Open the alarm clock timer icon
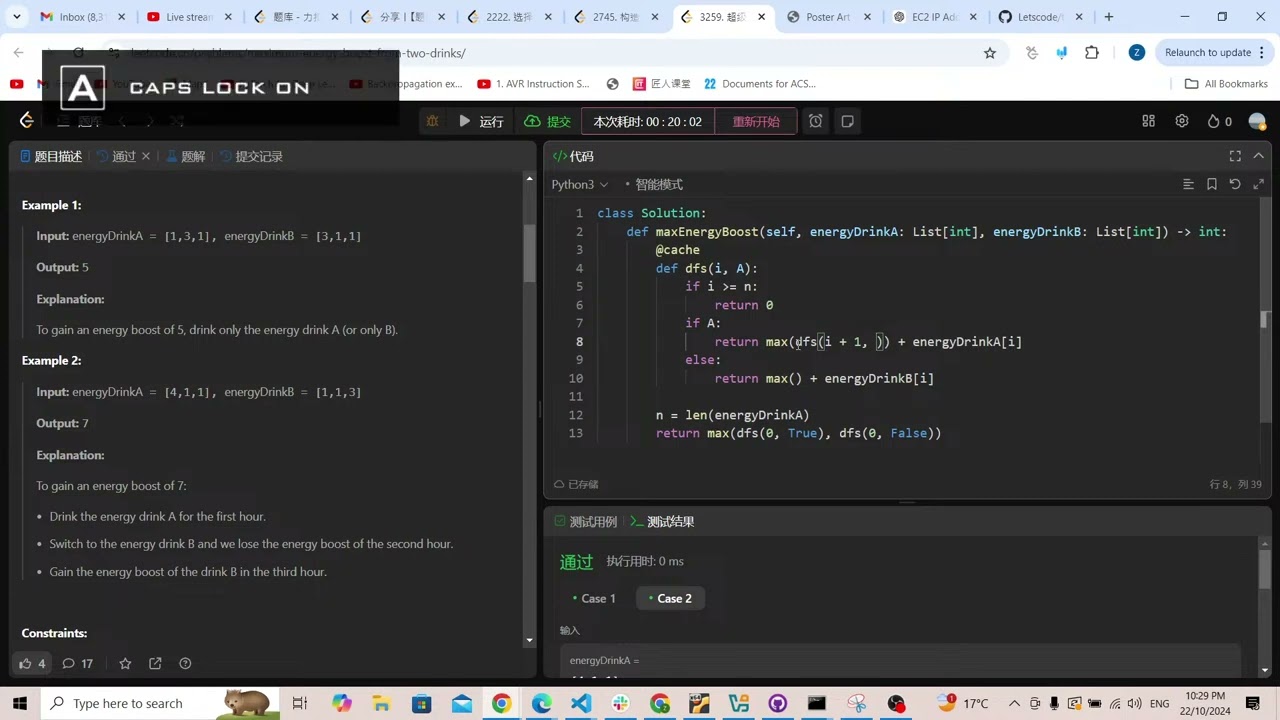Viewport: 1280px width, 720px height. (x=816, y=121)
